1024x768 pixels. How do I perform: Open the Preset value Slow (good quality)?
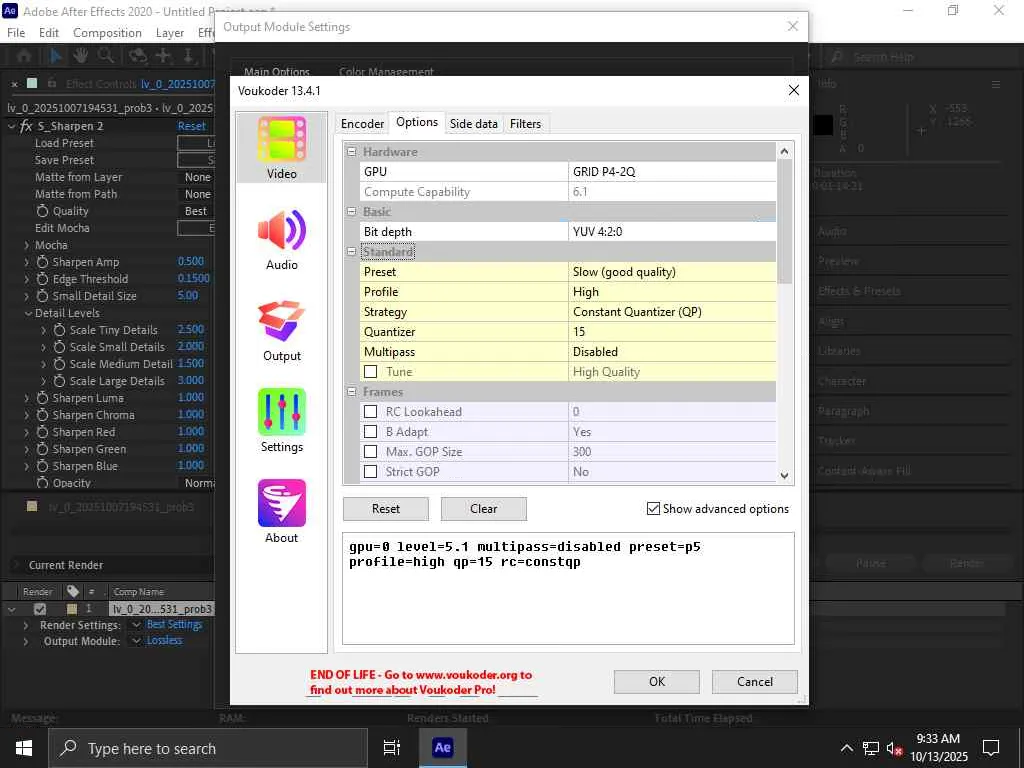pyautogui.click(x=672, y=272)
